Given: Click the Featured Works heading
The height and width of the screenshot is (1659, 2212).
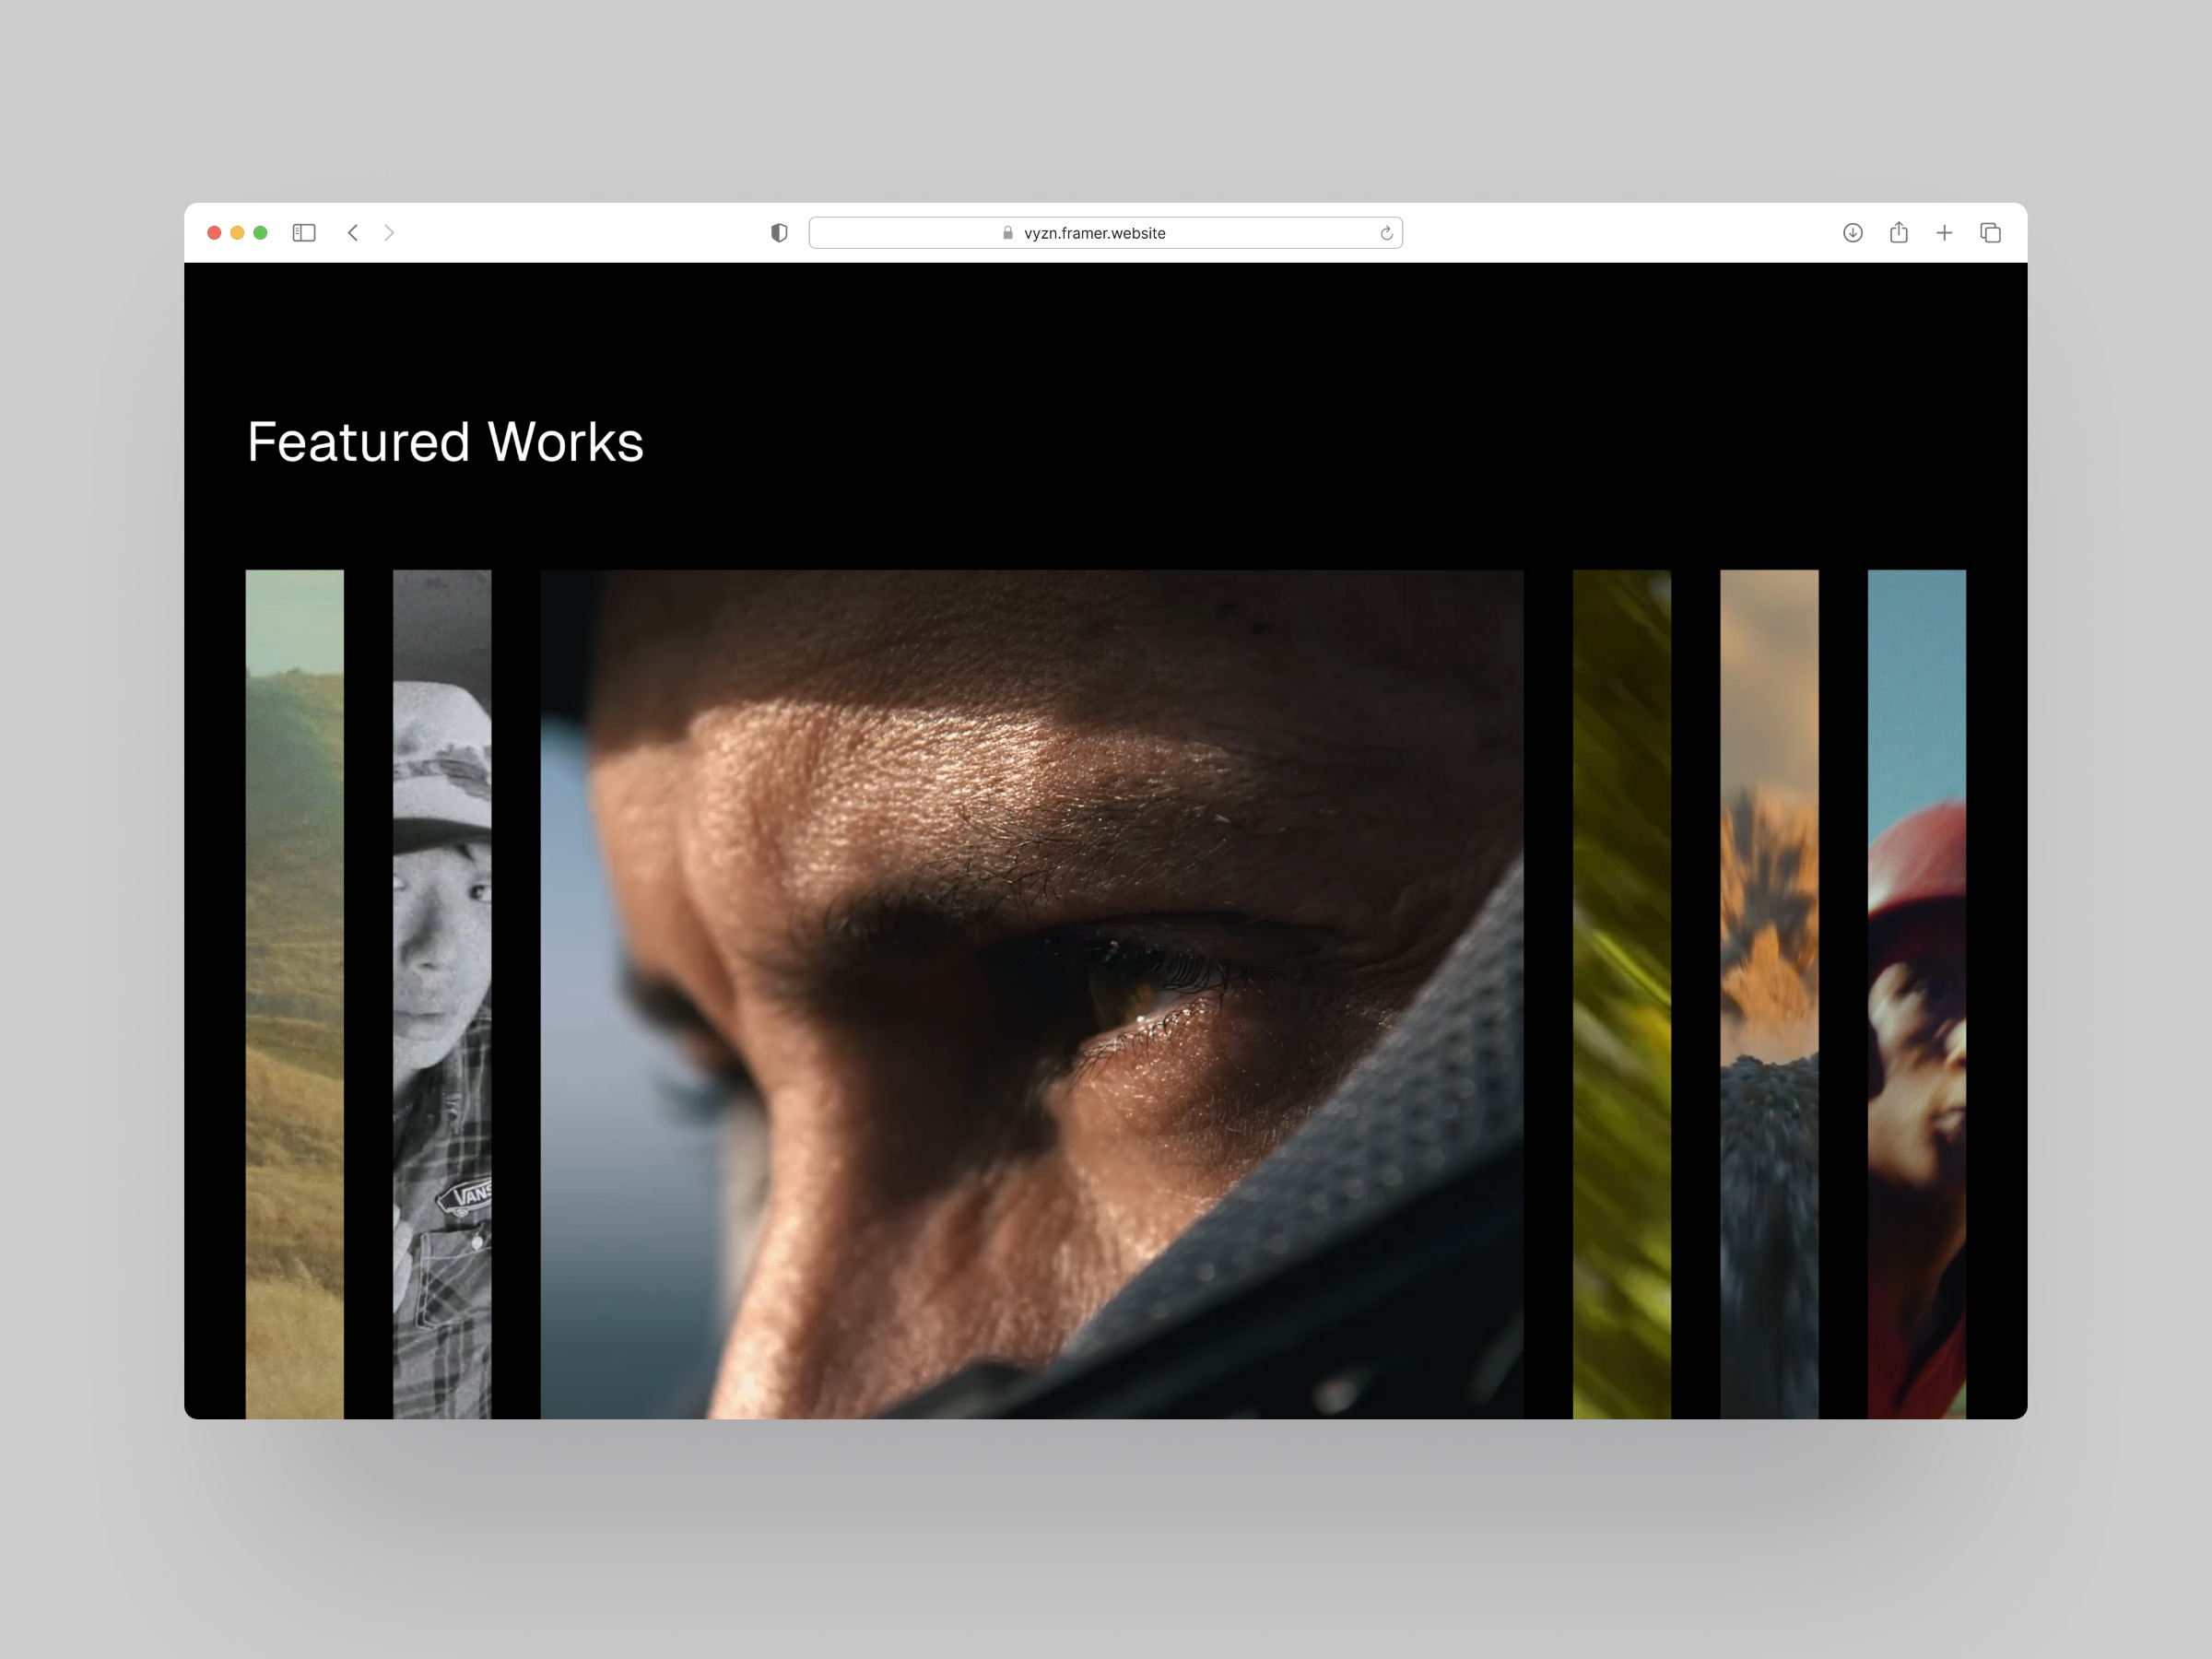Looking at the screenshot, I should [x=445, y=442].
